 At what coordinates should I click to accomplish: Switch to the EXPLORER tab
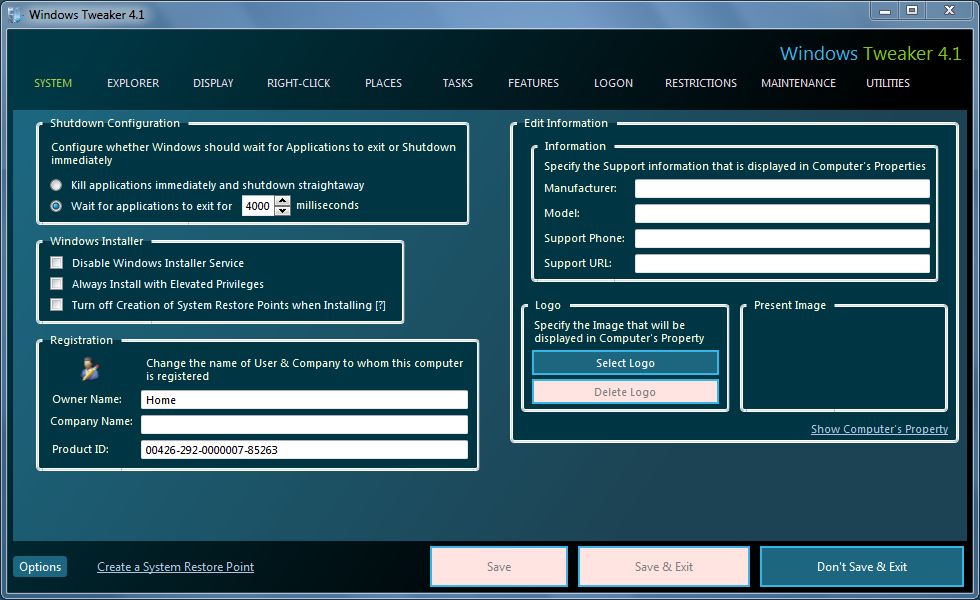point(133,83)
